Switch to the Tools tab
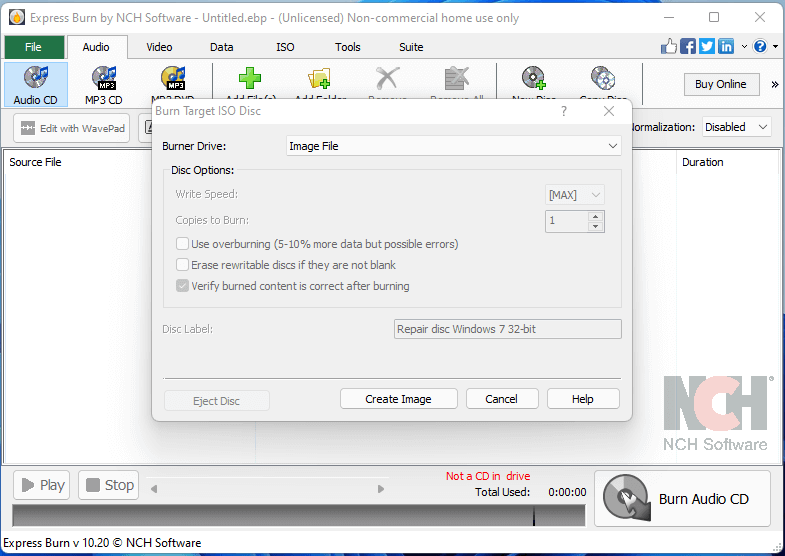 pyautogui.click(x=348, y=47)
